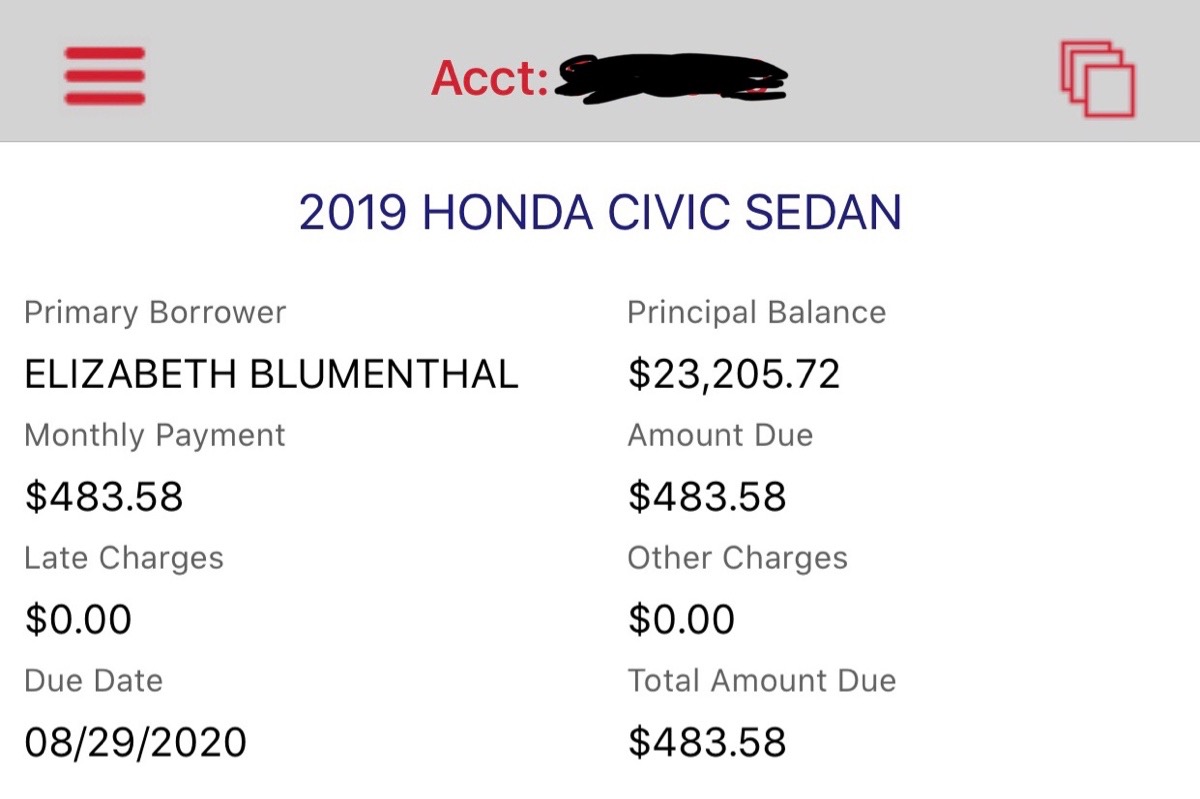The height and width of the screenshot is (799, 1200).
Task: Tap the Late Charges label
Action: 124,558
